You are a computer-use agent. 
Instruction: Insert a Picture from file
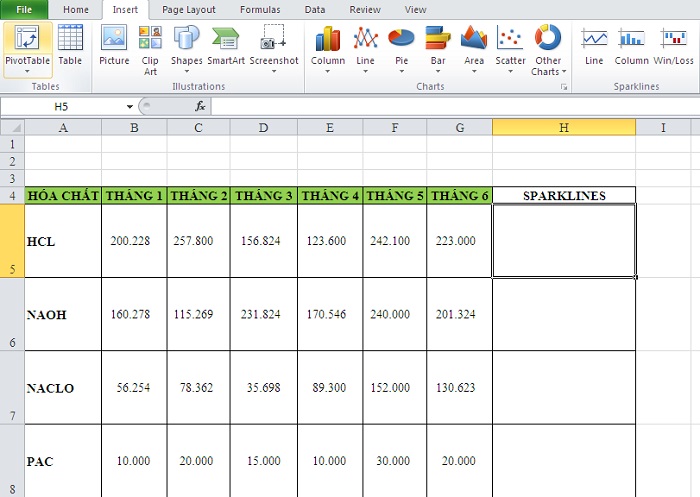click(x=114, y=46)
